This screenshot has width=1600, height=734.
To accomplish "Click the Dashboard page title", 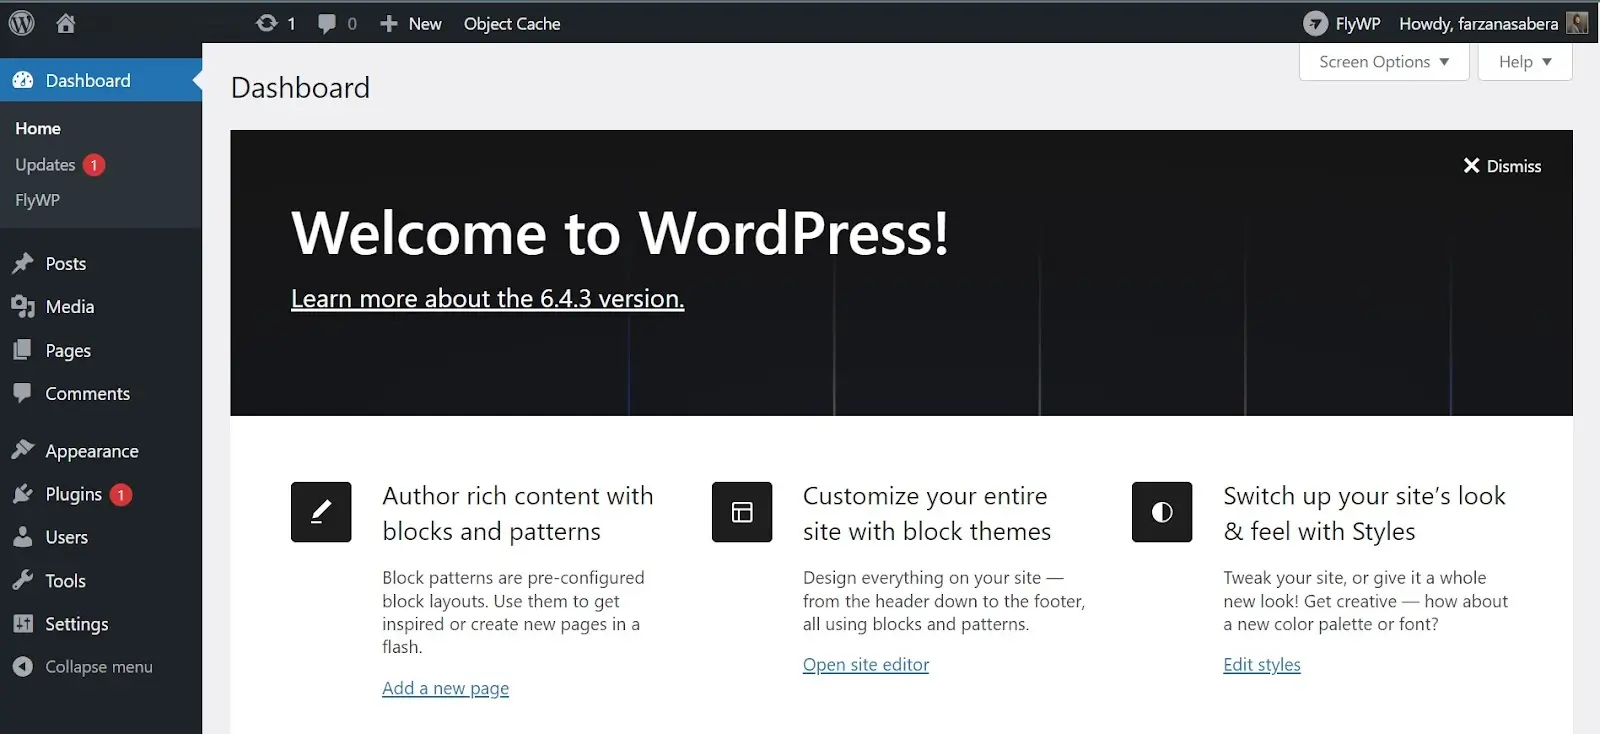I will [x=300, y=88].
